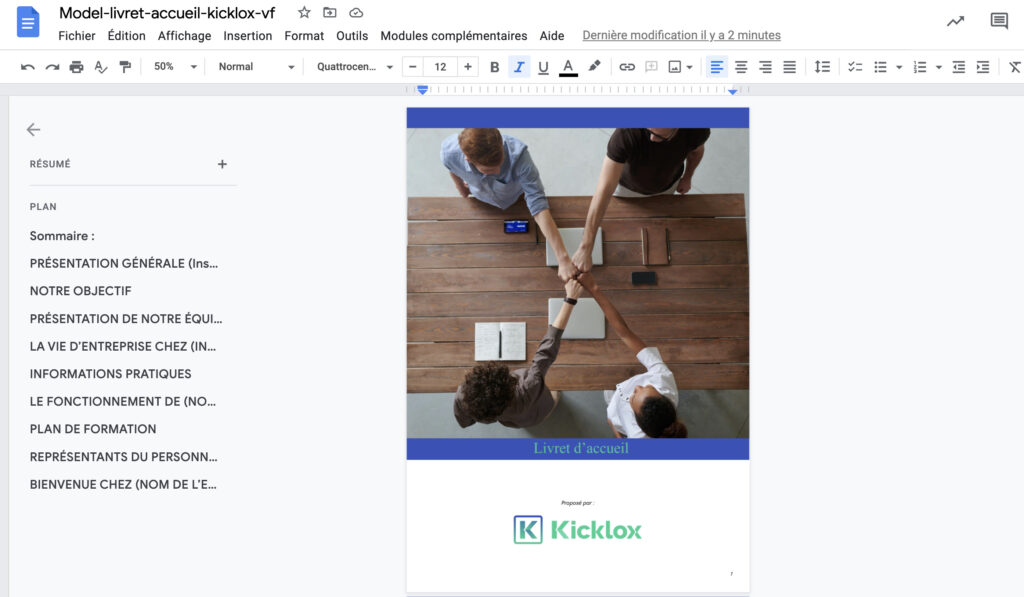Viewport: 1024px width, 597px height.
Task: Open the activity trend icon
Action: pyautogui.click(x=955, y=22)
